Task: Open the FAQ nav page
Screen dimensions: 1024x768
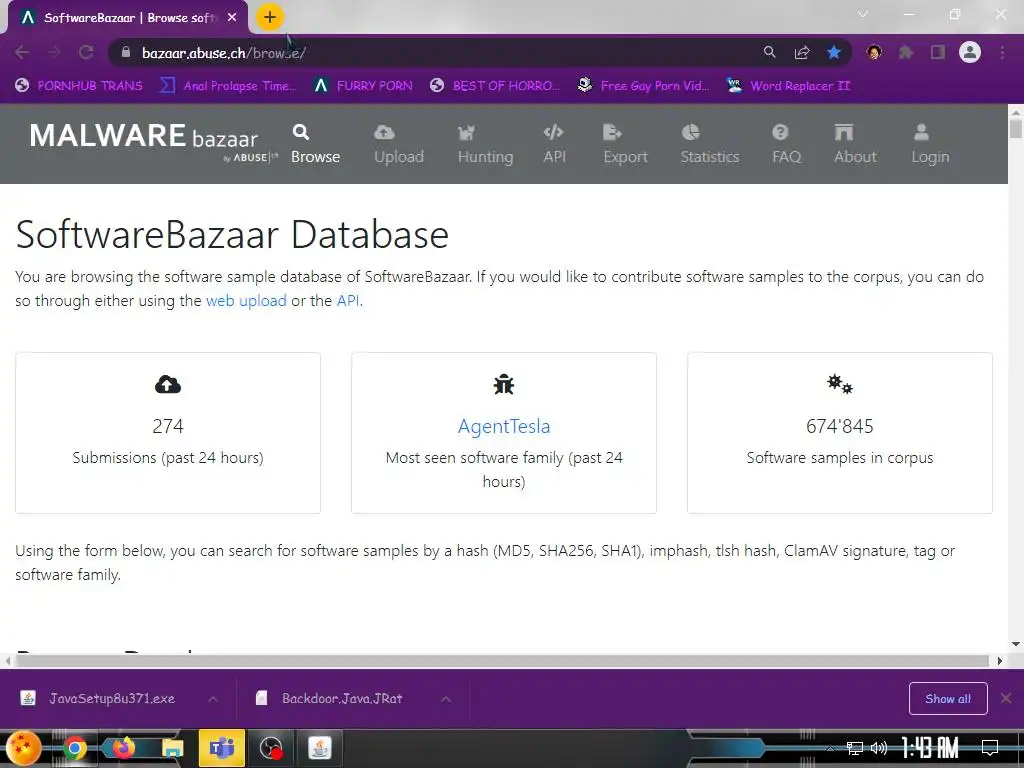Action: tap(786, 144)
